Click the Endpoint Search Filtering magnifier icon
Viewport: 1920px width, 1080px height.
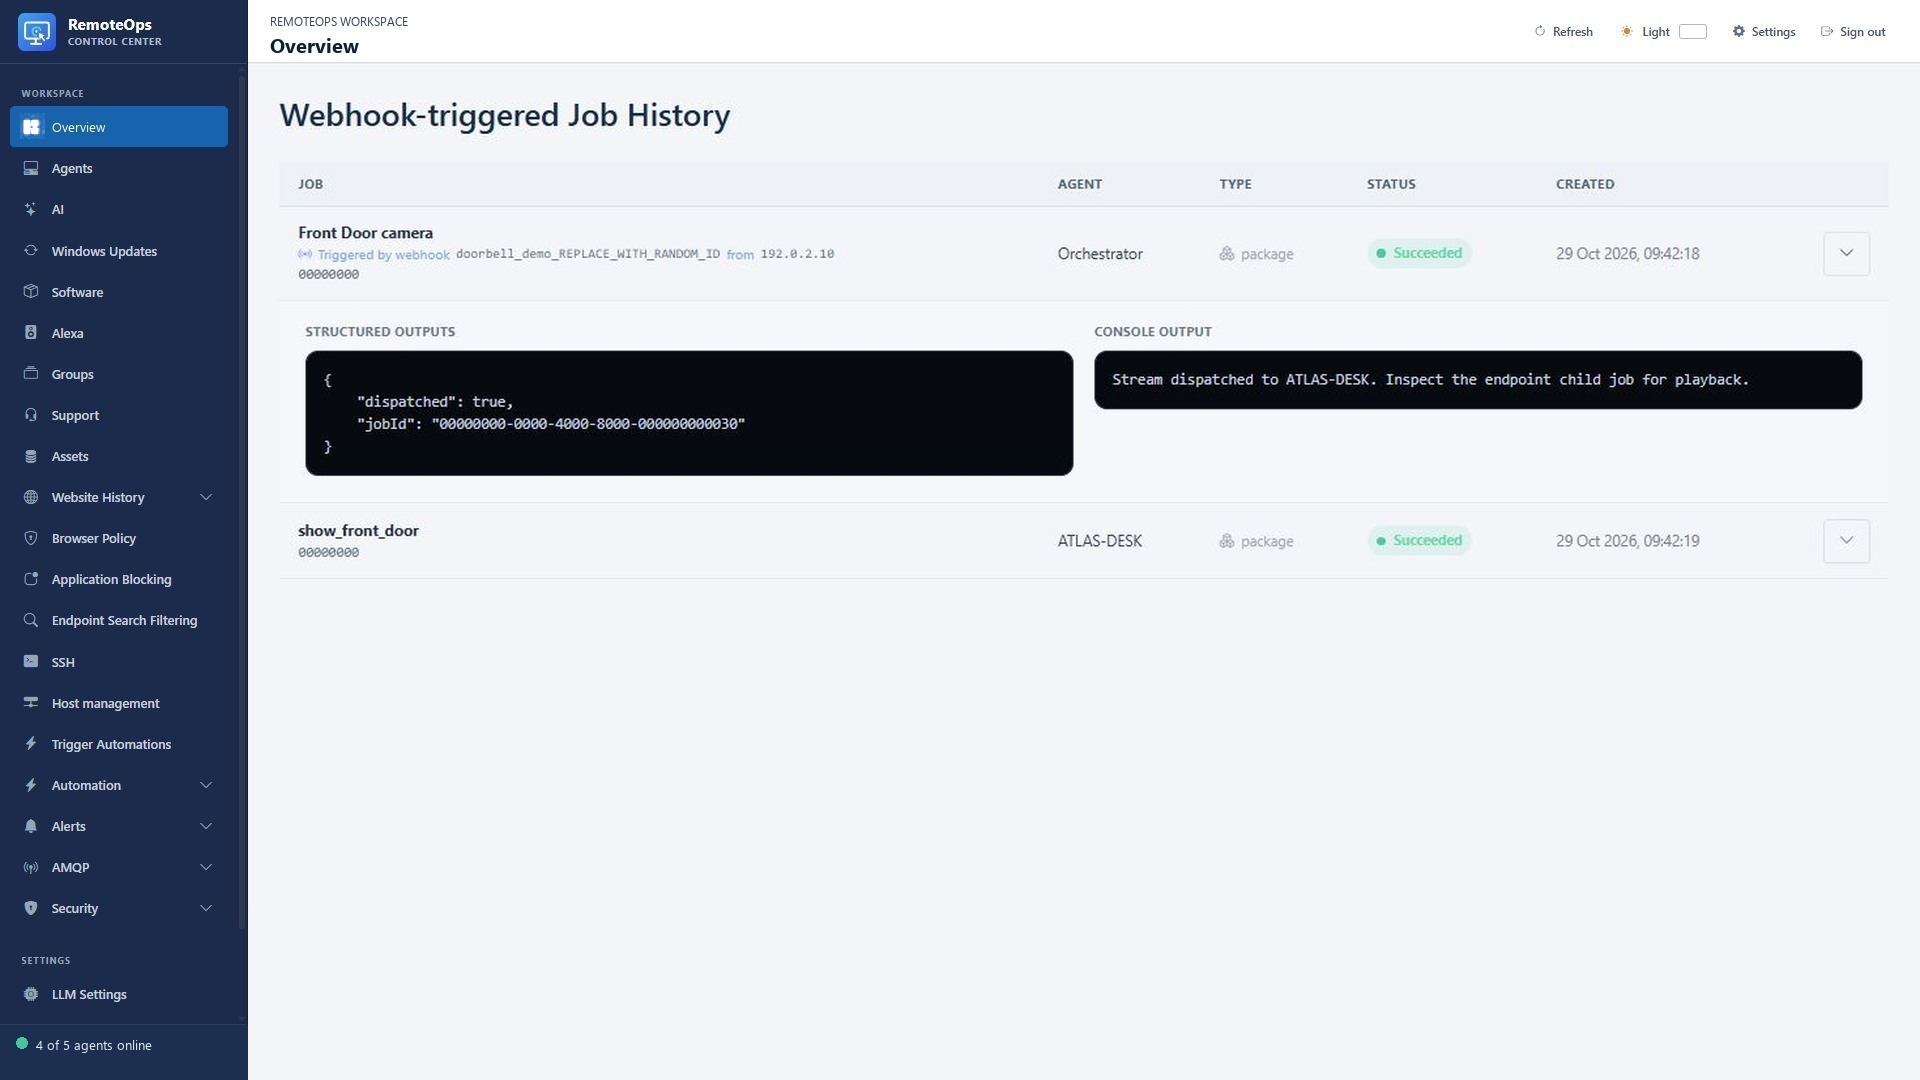point(31,620)
